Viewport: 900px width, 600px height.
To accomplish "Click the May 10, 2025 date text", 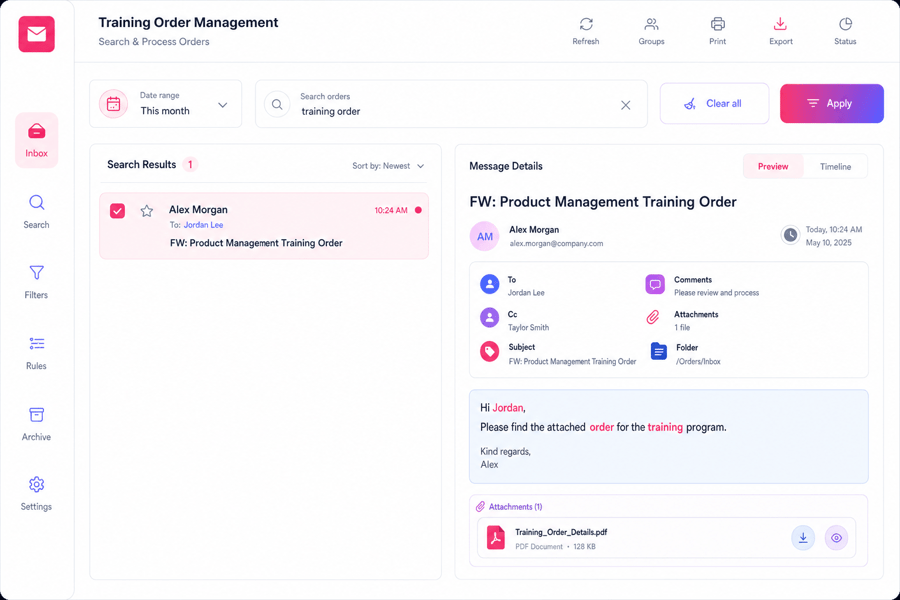I will click(x=828, y=243).
